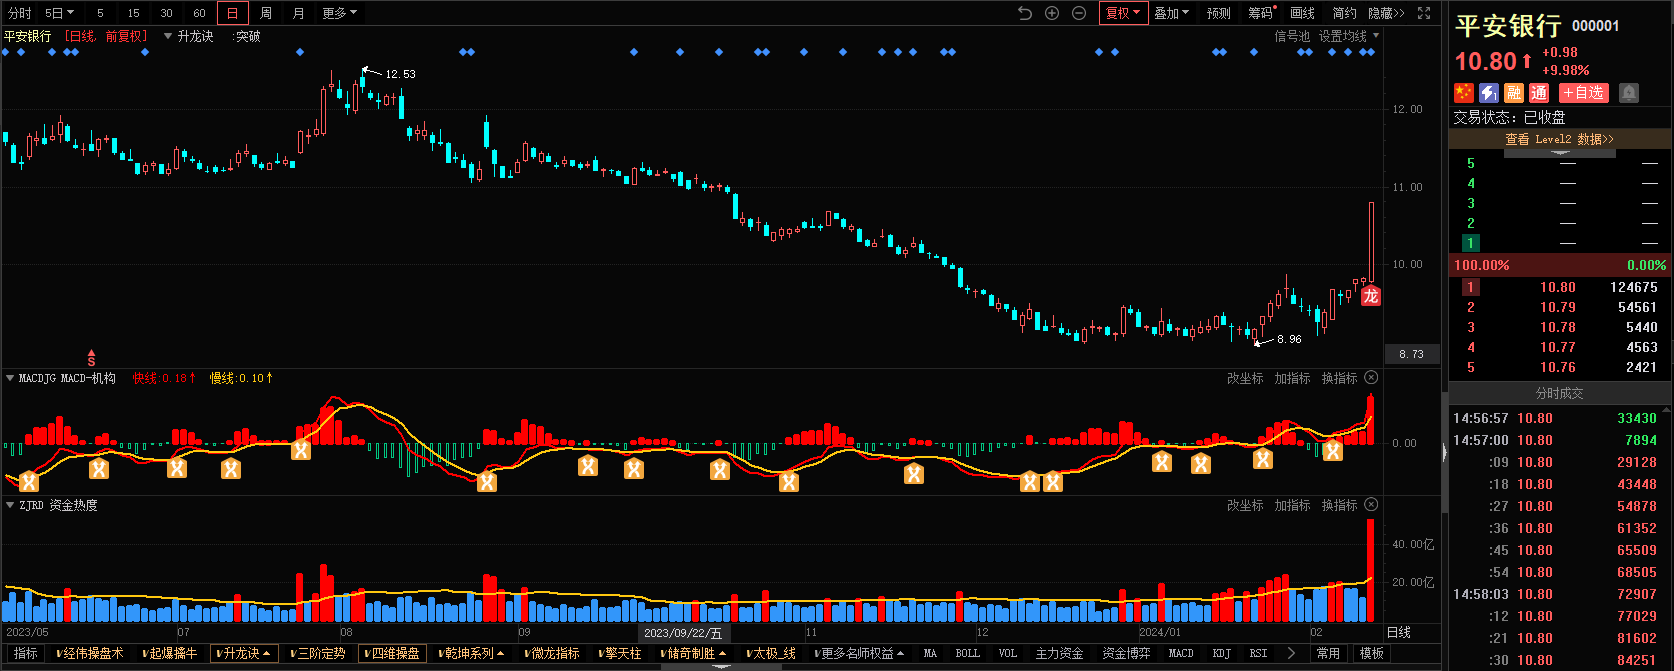This screenshot has height=671, width=1674.
Task: Open the 查看 Level2 数据 link
Action: pyautogui.click(x=1559, y=139)
